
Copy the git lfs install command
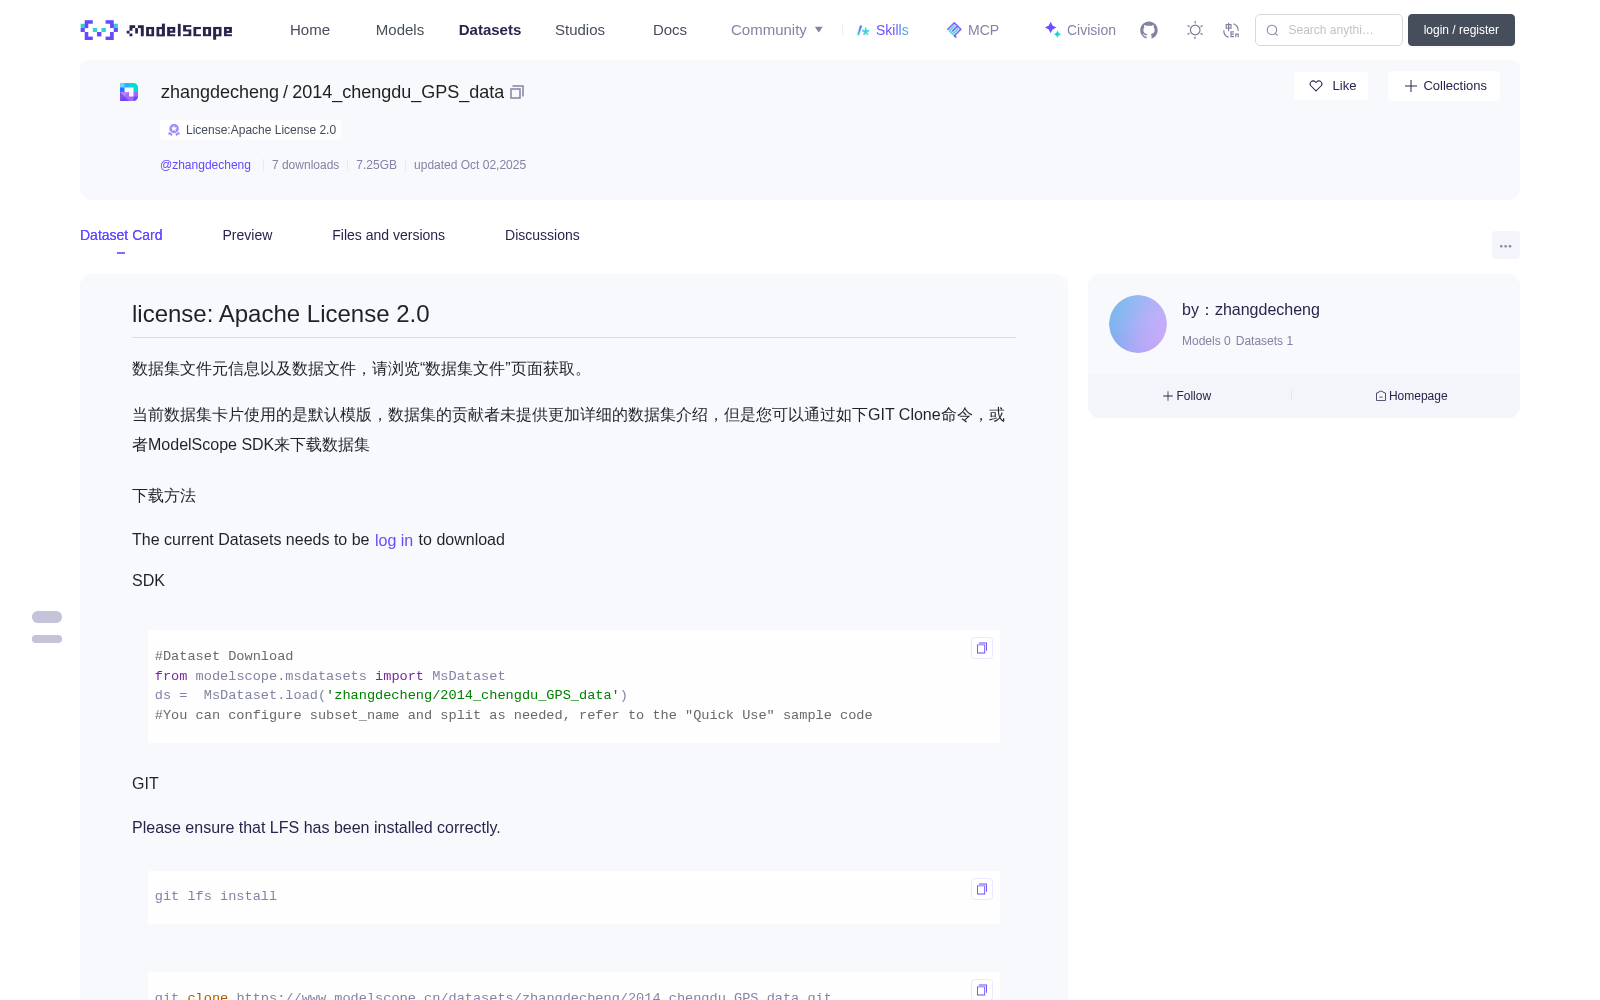point(982,889)
